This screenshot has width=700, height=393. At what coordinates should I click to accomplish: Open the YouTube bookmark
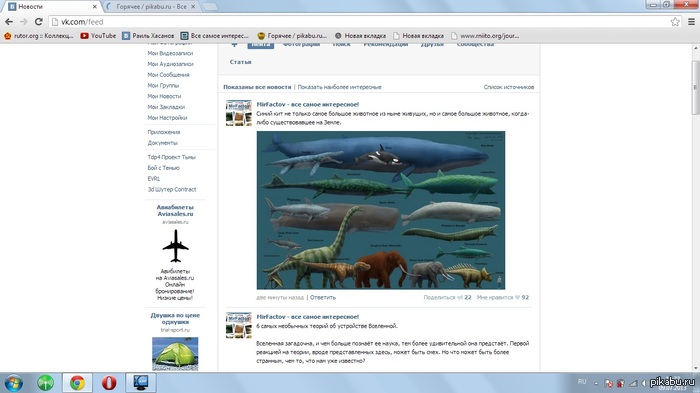98,36
